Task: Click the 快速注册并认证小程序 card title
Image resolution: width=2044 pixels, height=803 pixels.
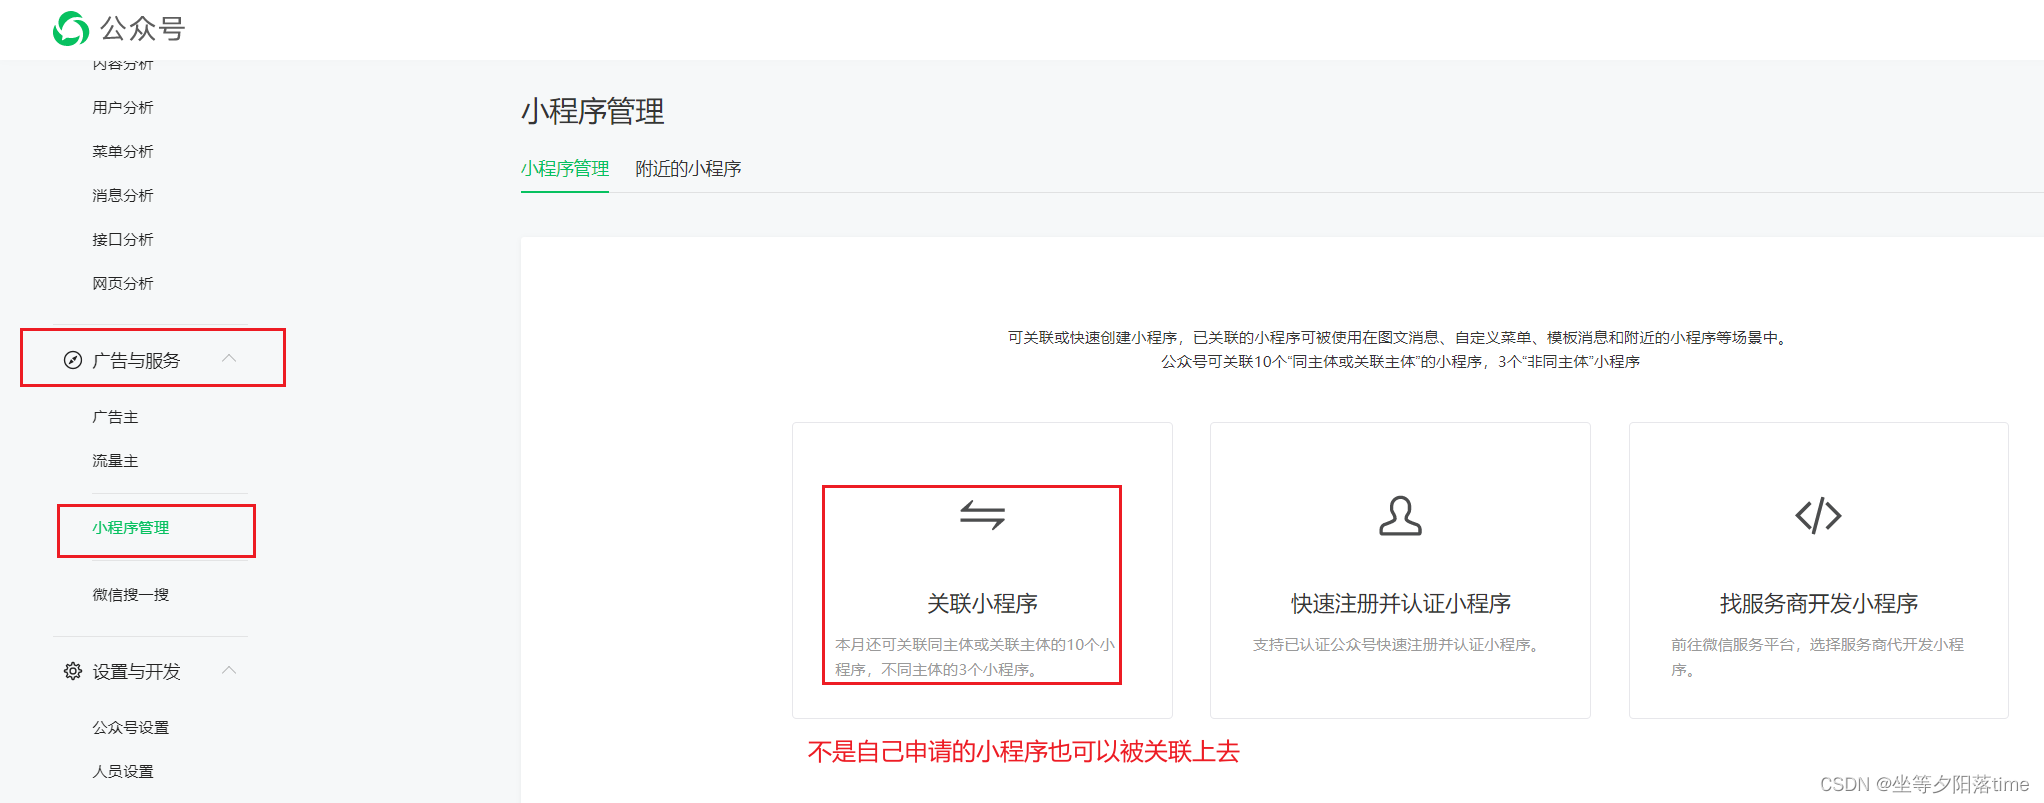Action: [x=1400, y=603]
